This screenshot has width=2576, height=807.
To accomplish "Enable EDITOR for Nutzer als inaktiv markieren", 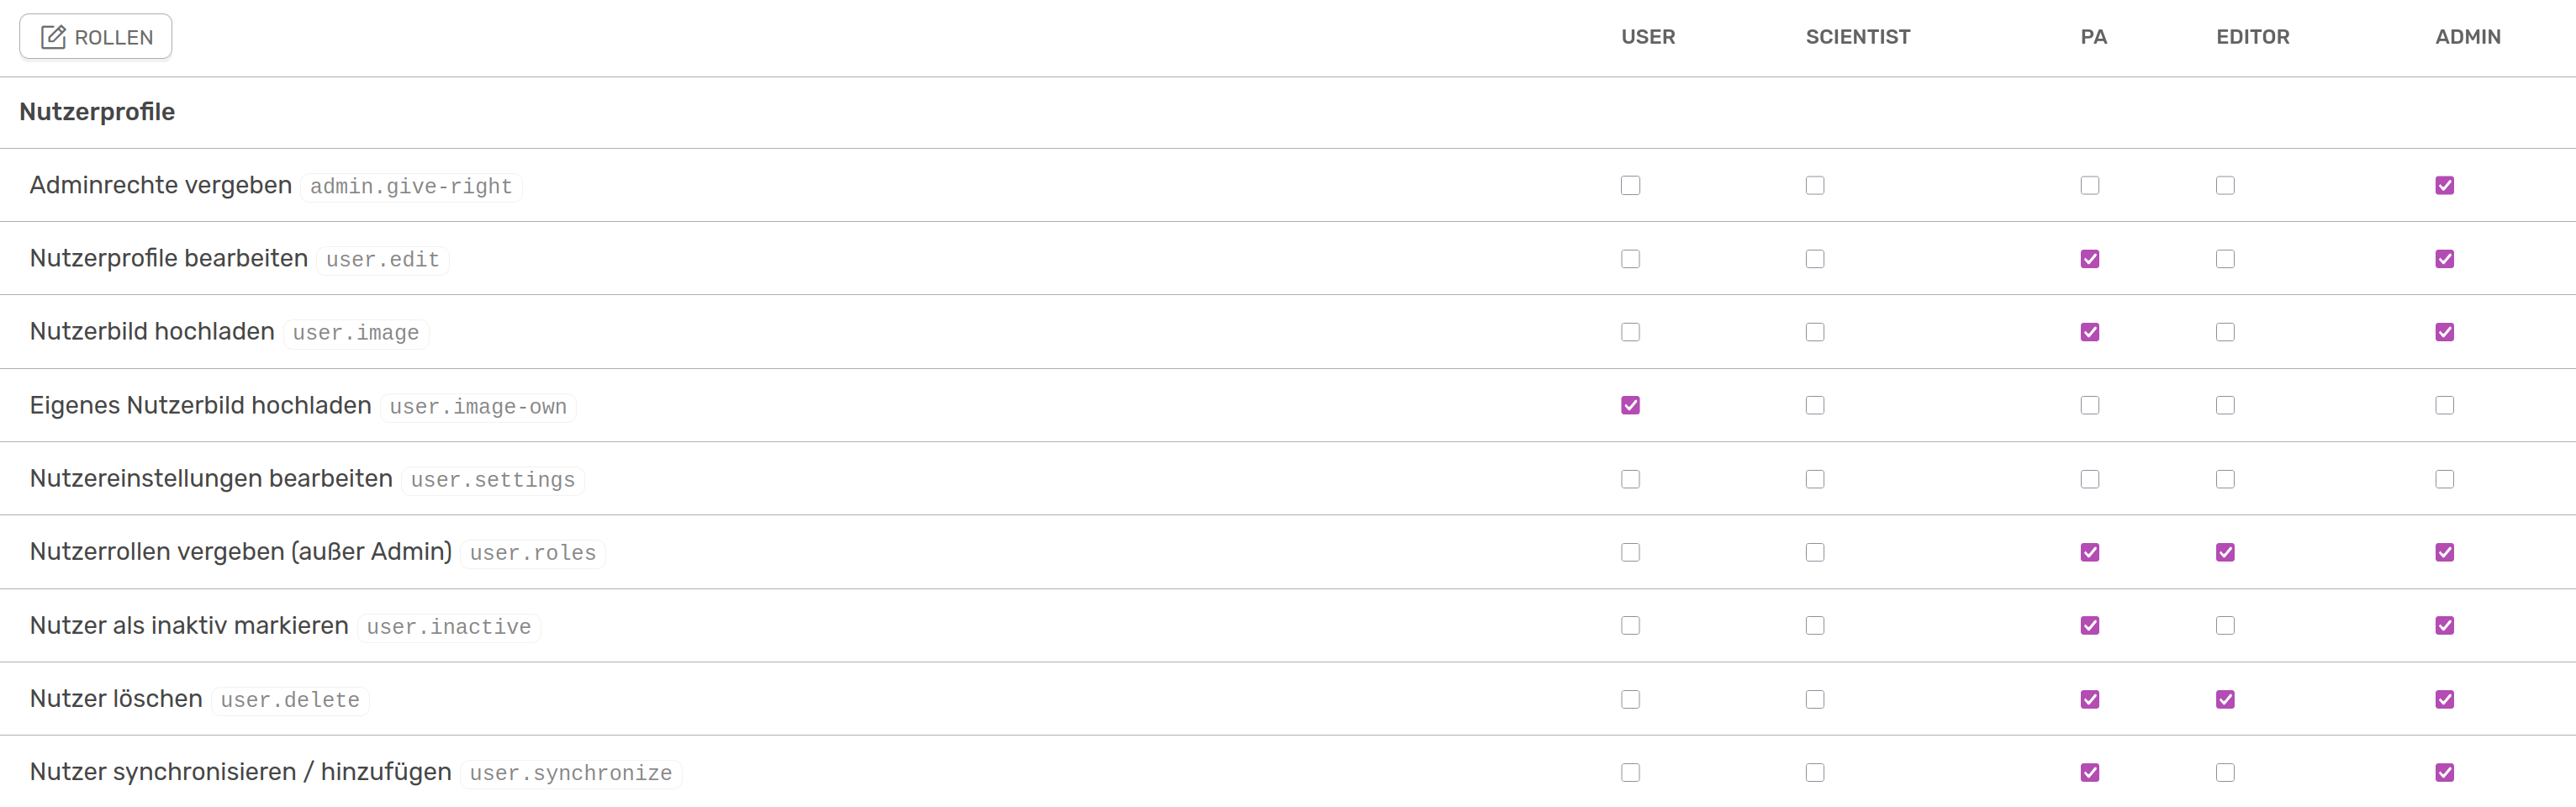I will pyautogui.click(x=2224, y=625).
